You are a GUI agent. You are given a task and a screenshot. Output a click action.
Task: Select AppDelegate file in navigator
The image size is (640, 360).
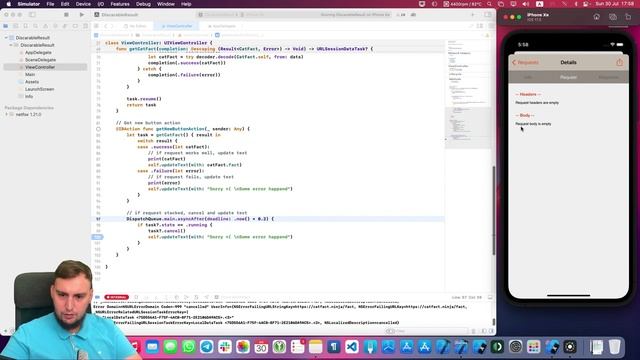point(38,53)
